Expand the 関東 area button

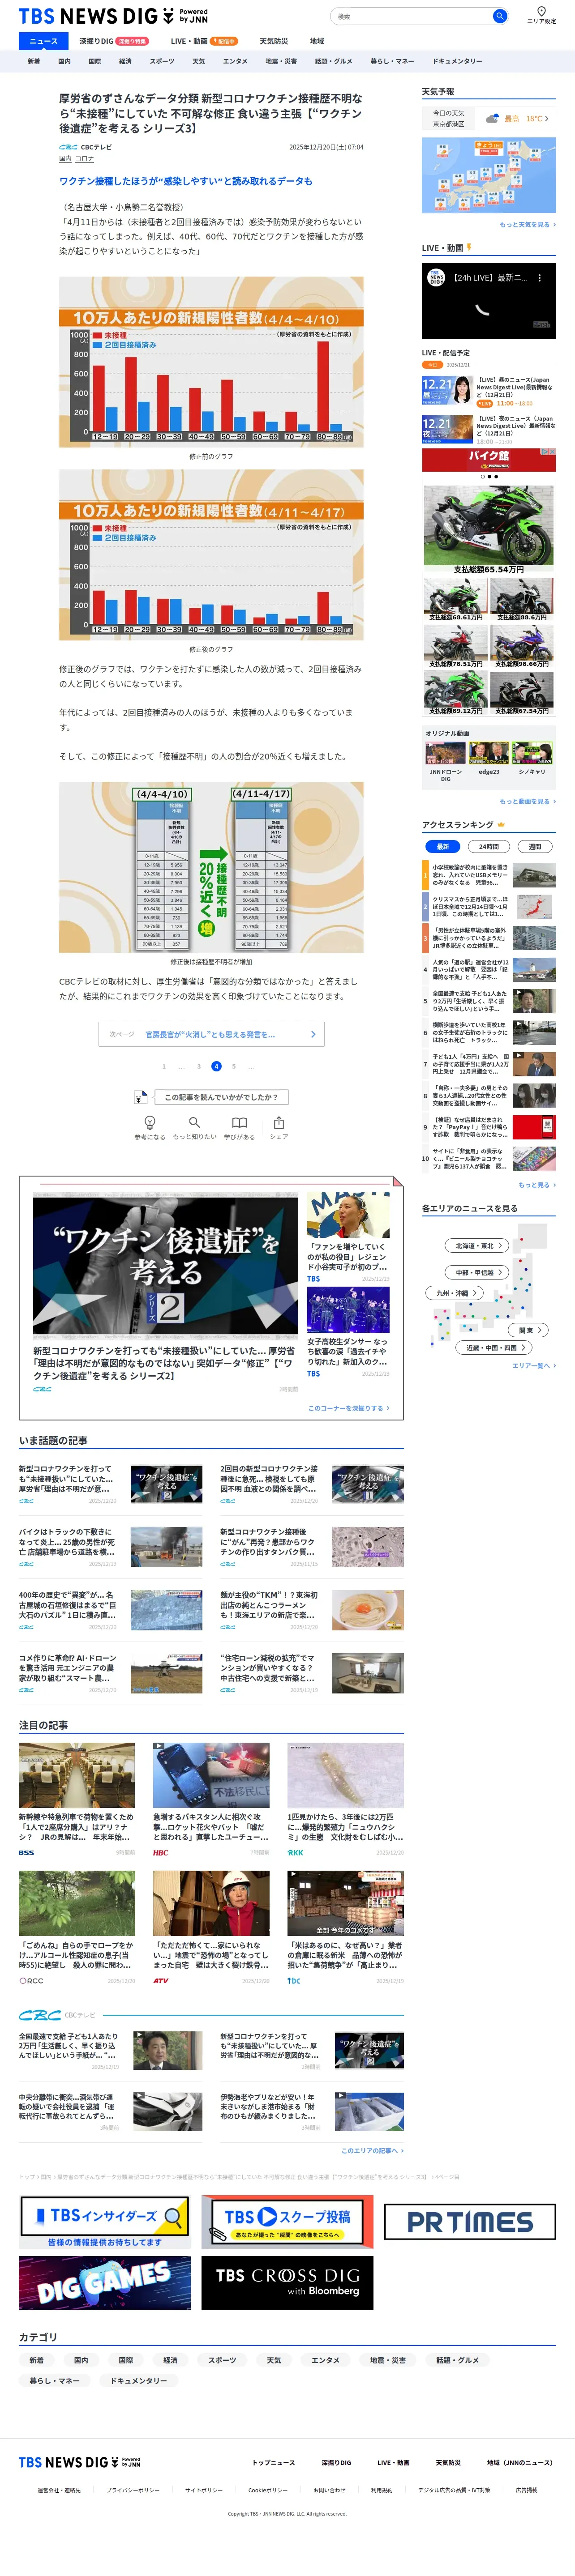pyautogui.click(x=529, y=1330)
